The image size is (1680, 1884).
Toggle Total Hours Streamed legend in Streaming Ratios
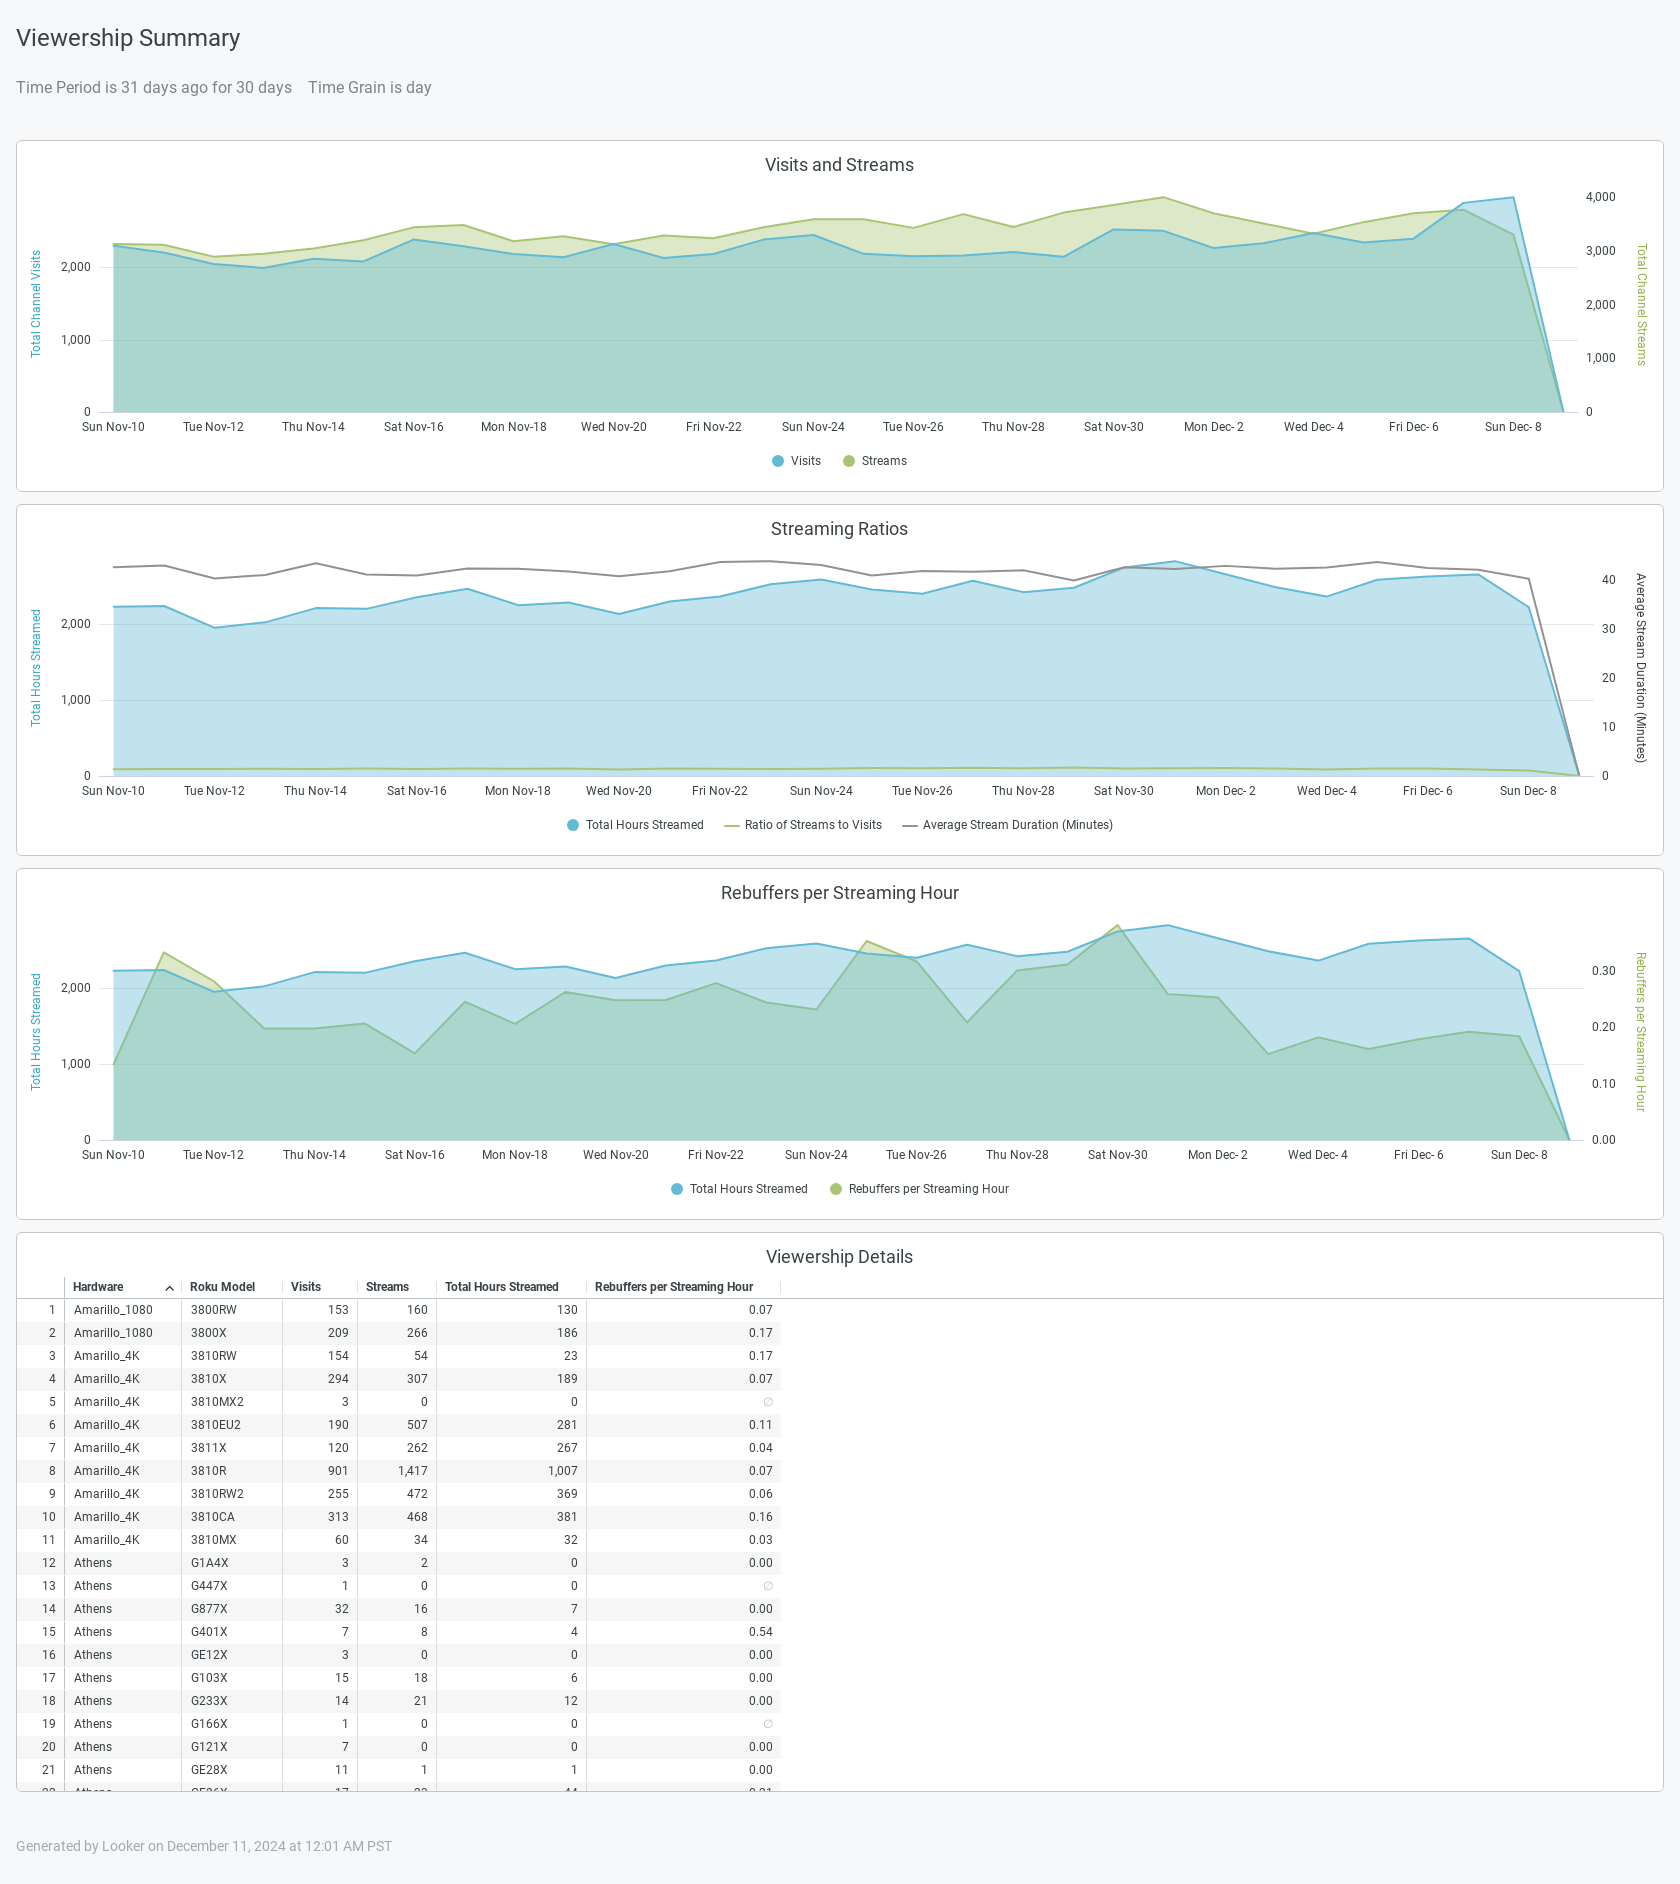pos(635,825)
